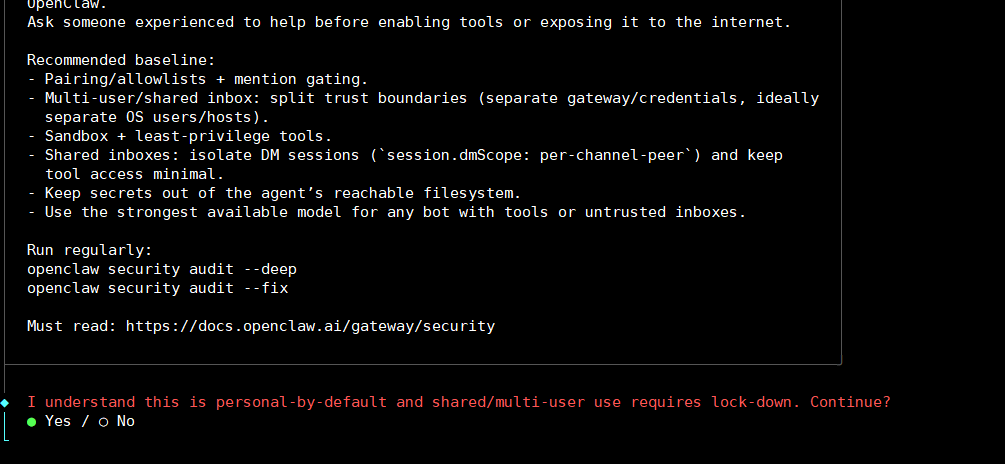
Task: Click the 'No' answer text
Action: tap(126, 422)
